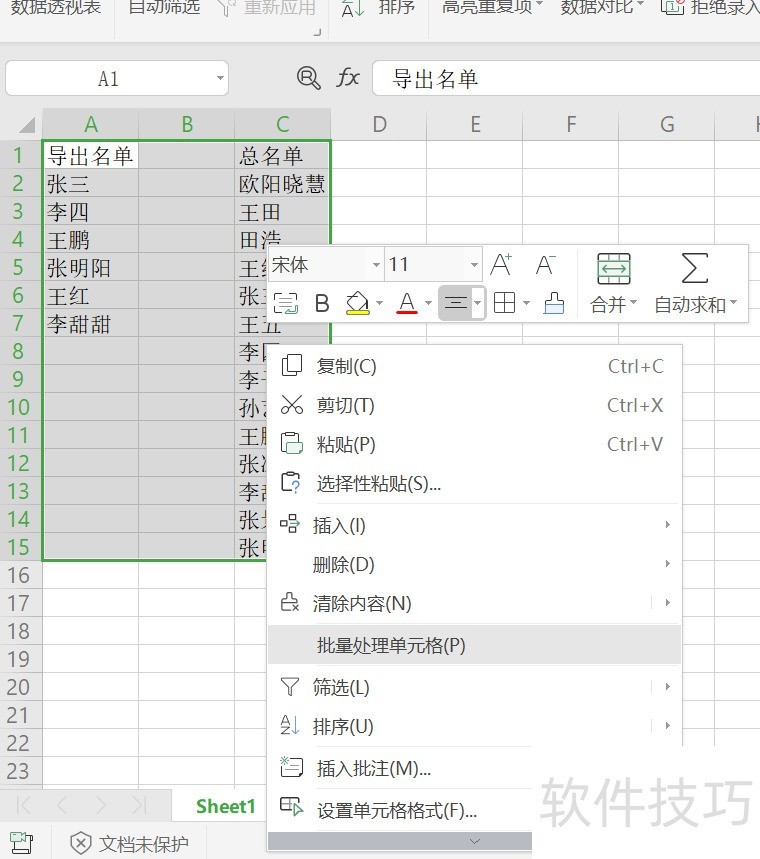
Task: Click cell containing 李甜甜
Action: coord(90,324)
